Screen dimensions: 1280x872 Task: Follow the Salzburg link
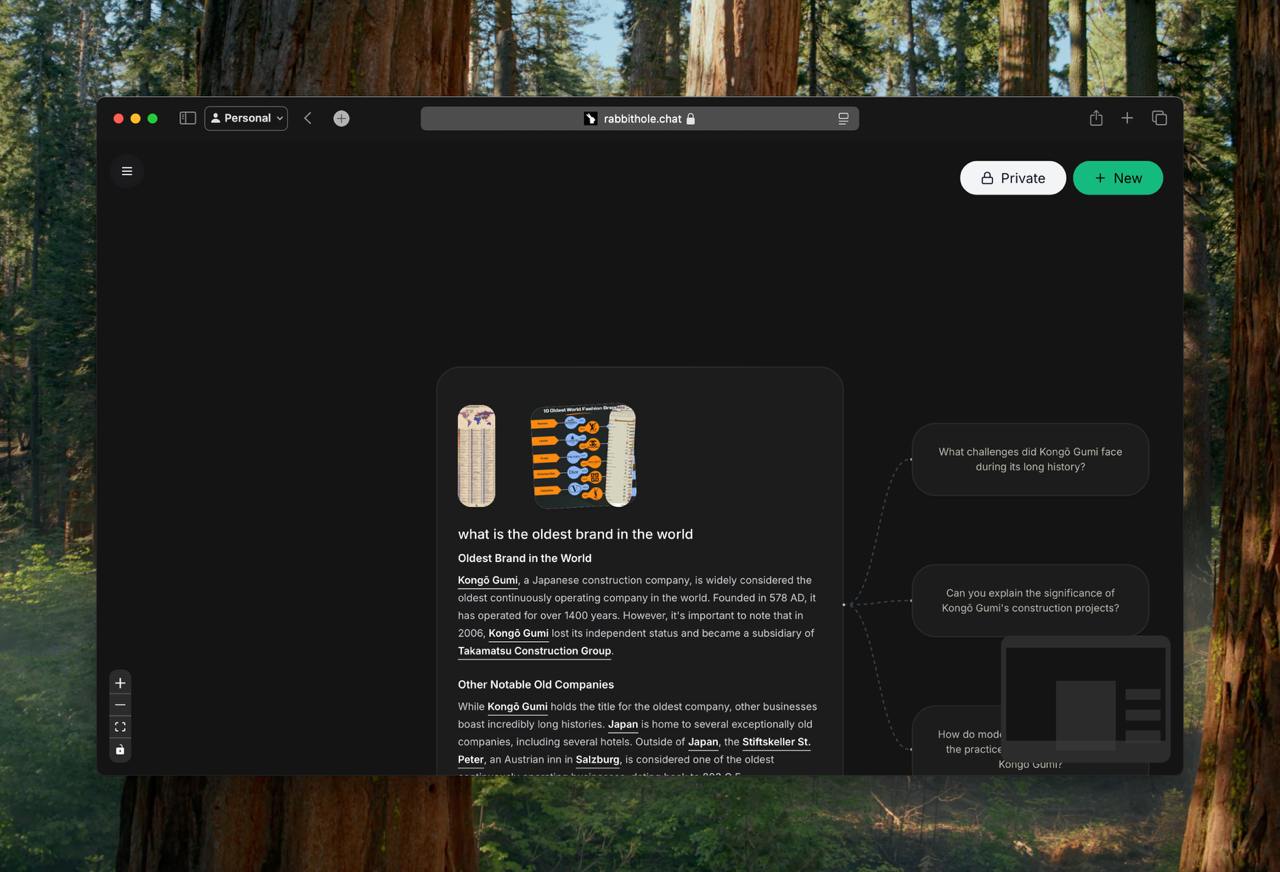coord(597,760)
